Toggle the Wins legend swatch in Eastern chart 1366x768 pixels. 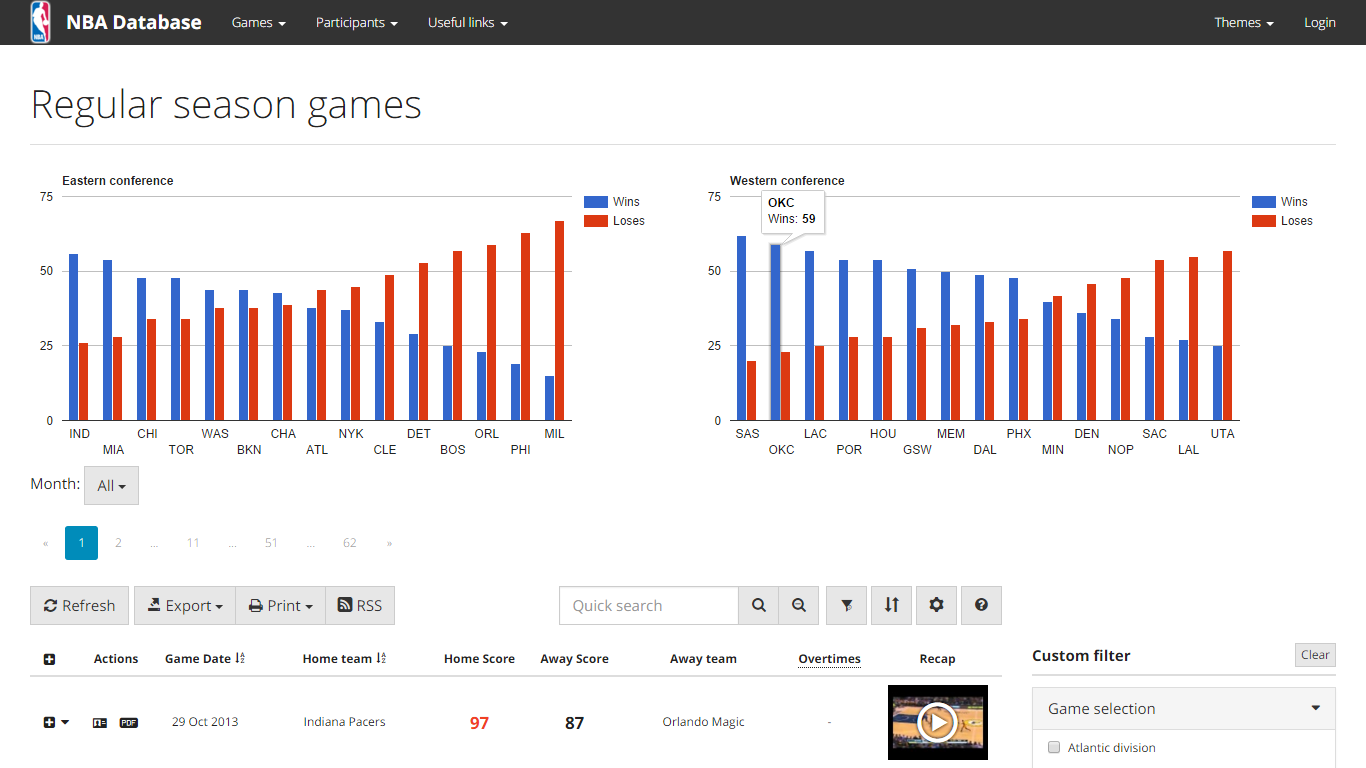(x=596, y=202)
